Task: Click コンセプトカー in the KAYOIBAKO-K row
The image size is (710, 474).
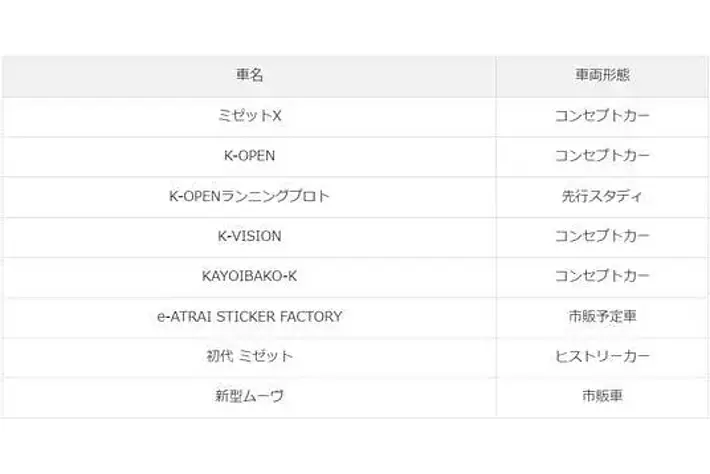Action: click(x=602, y=276)
